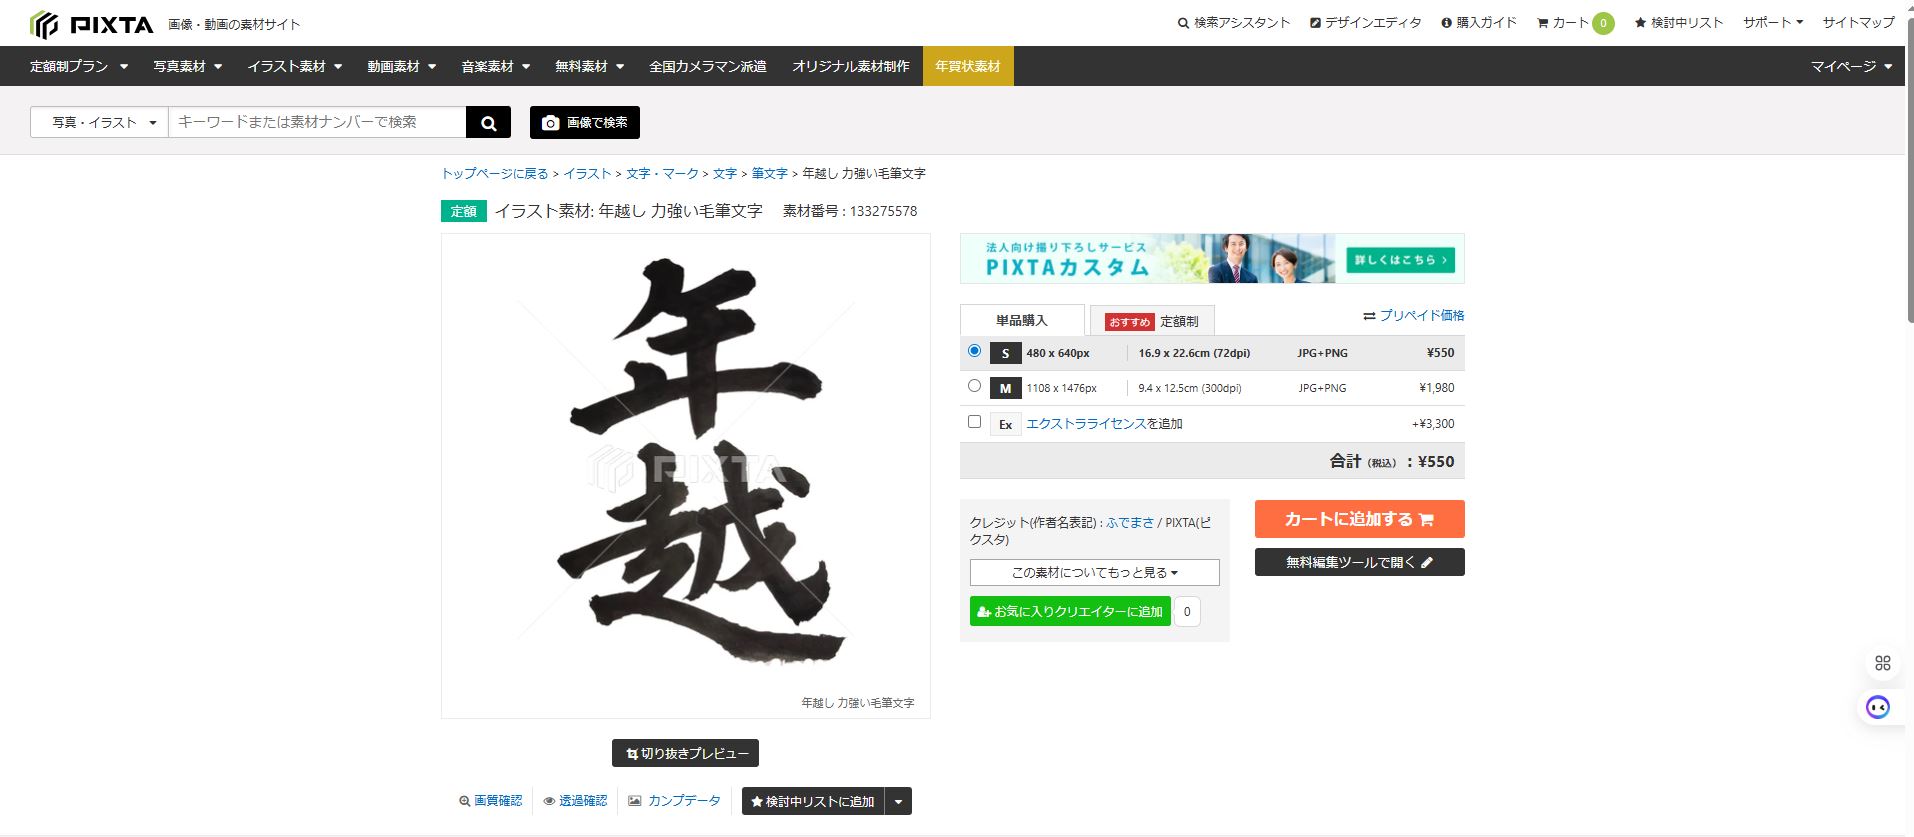
Task: Click the Ex license label icon
Action: tap(1005, 424)
